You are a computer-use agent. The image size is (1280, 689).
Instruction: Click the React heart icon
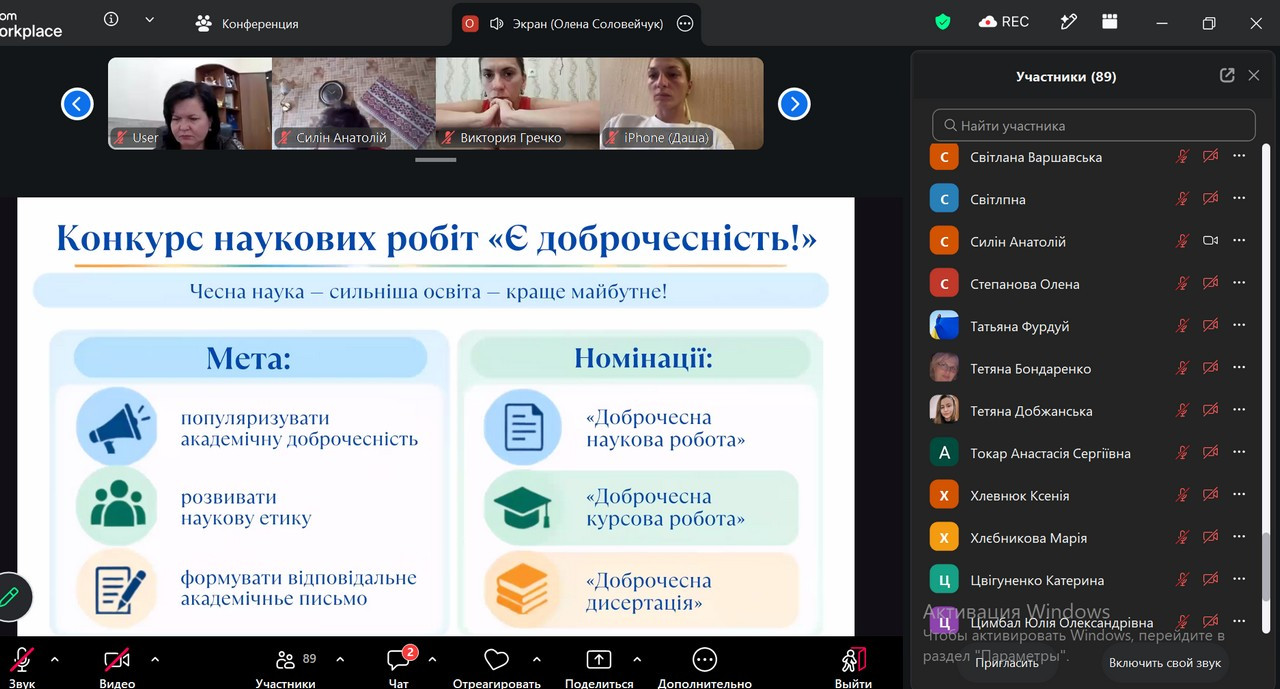tap(496, 660)
